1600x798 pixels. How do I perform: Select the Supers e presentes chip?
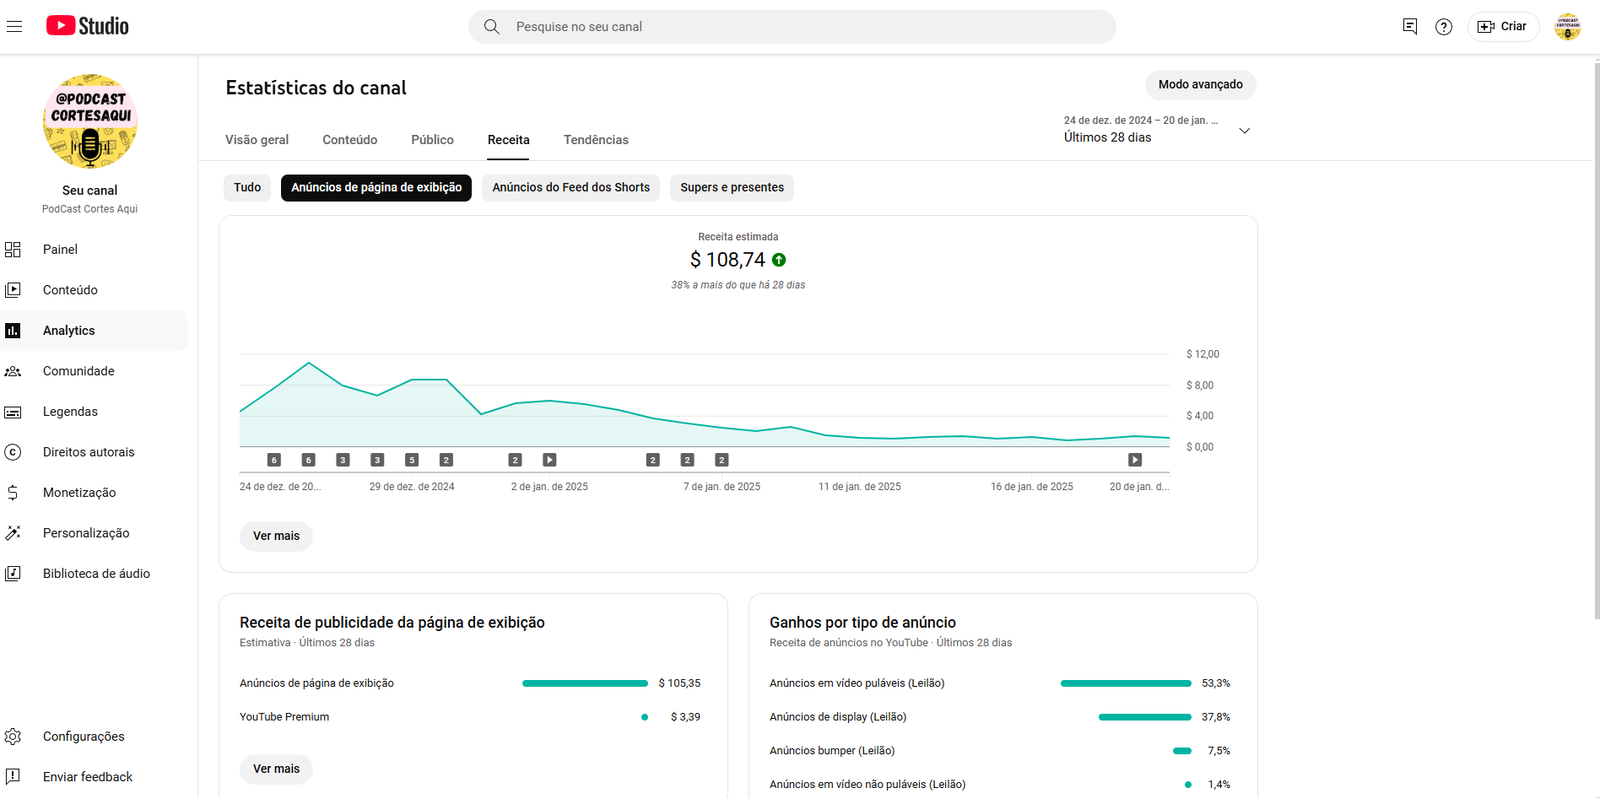point(731,188)
